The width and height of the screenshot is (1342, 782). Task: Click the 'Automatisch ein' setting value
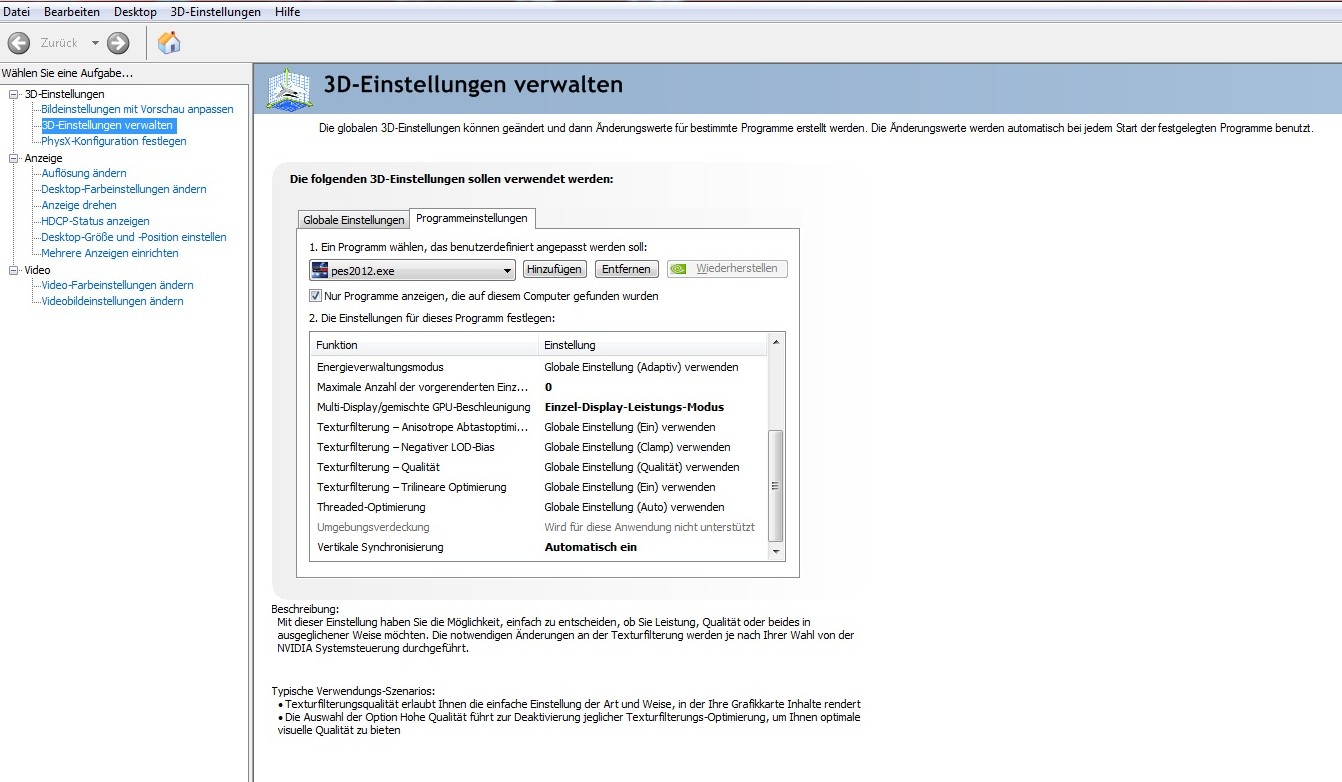pyautogui.click(x=590, y=547)
